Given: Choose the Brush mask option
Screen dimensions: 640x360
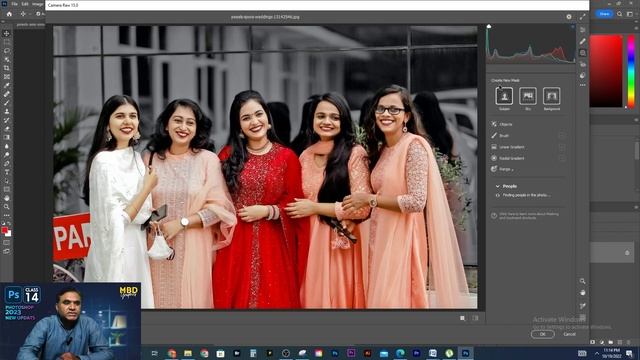Looking at the screenshot, I should 500,136.
